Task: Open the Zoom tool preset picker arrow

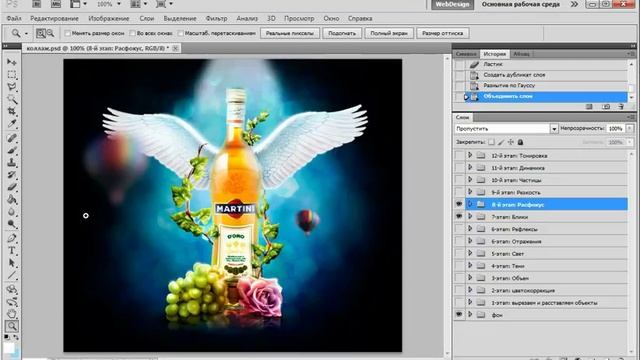Action: (x=27, y=33)
